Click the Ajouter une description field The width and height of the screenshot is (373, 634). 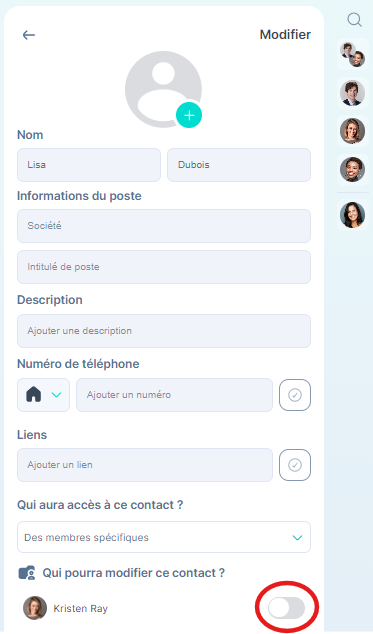click(164, 331)
